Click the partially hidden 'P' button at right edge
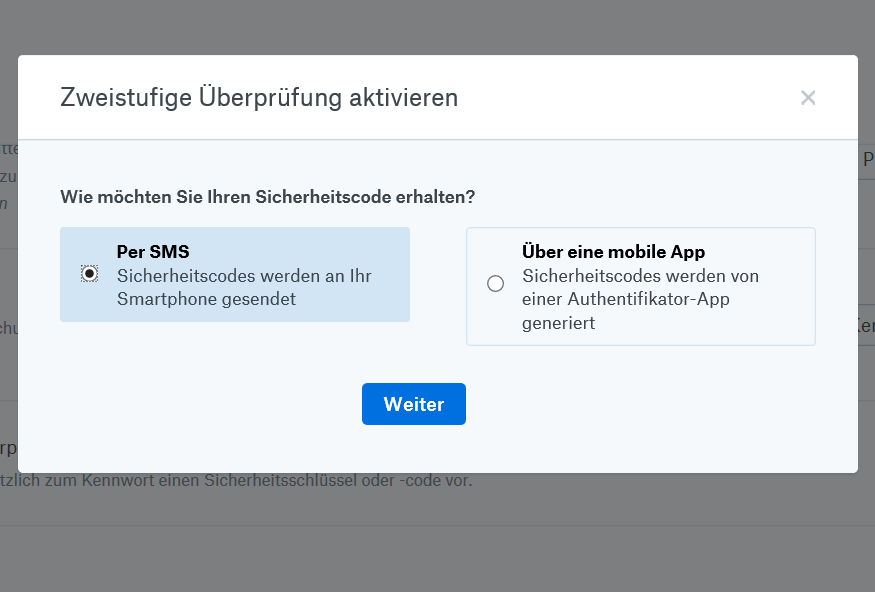 [867, 159]
